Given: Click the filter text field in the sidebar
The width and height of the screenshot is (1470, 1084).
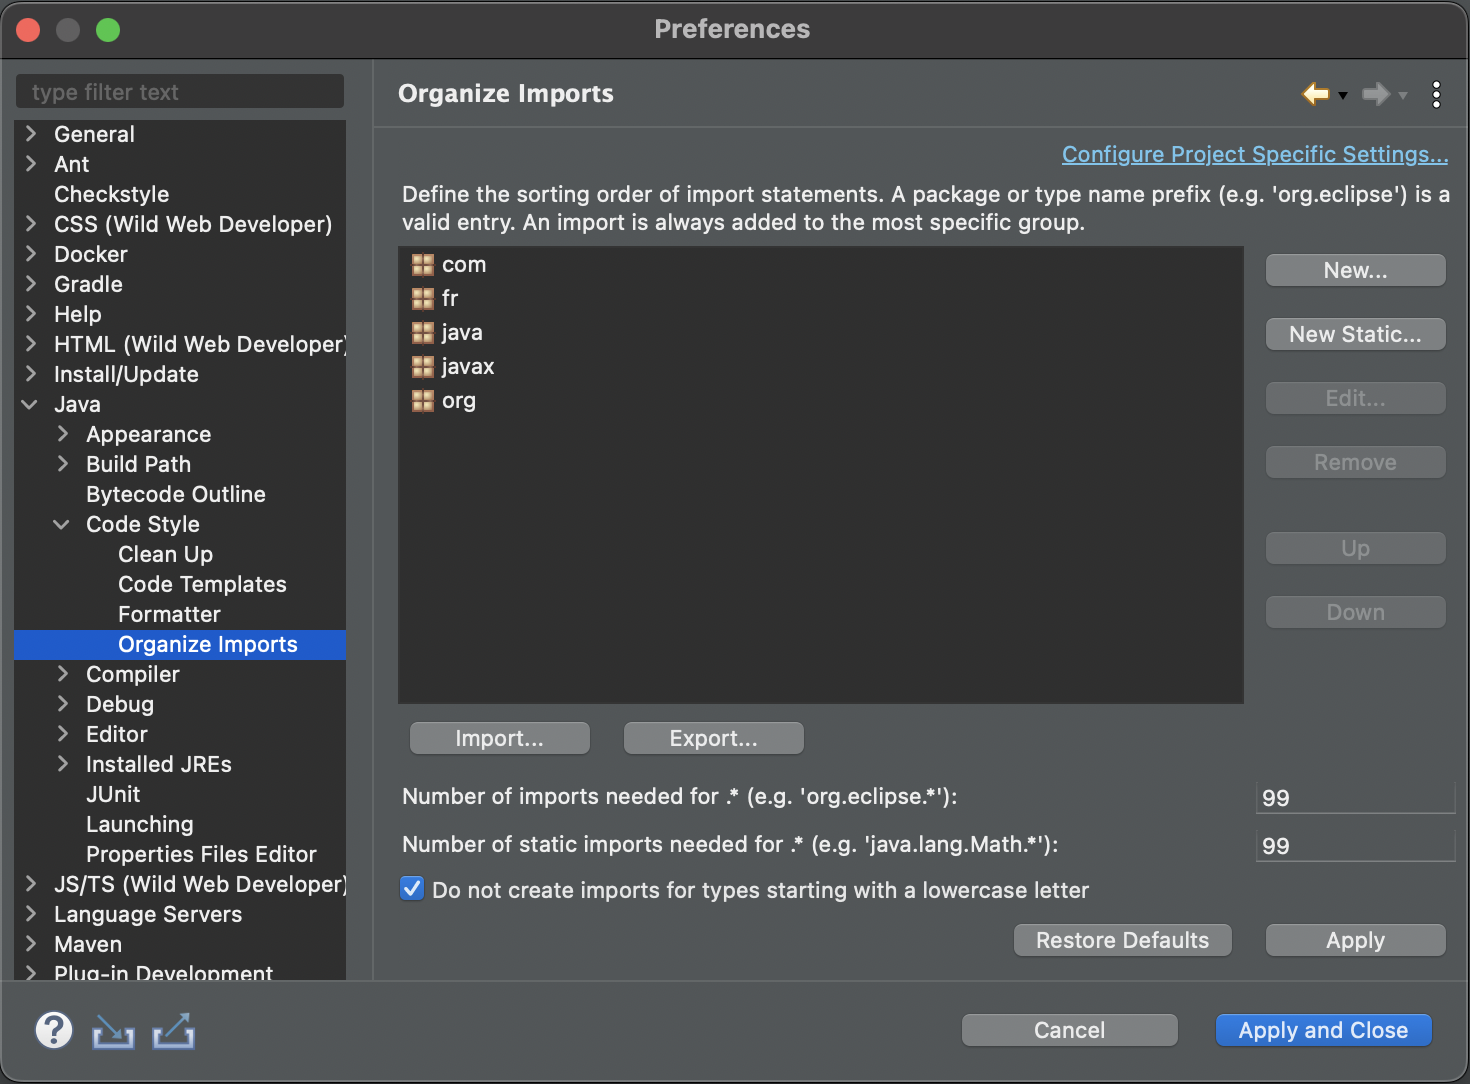Looking at the screenshot, I should [x=180, y=91].
